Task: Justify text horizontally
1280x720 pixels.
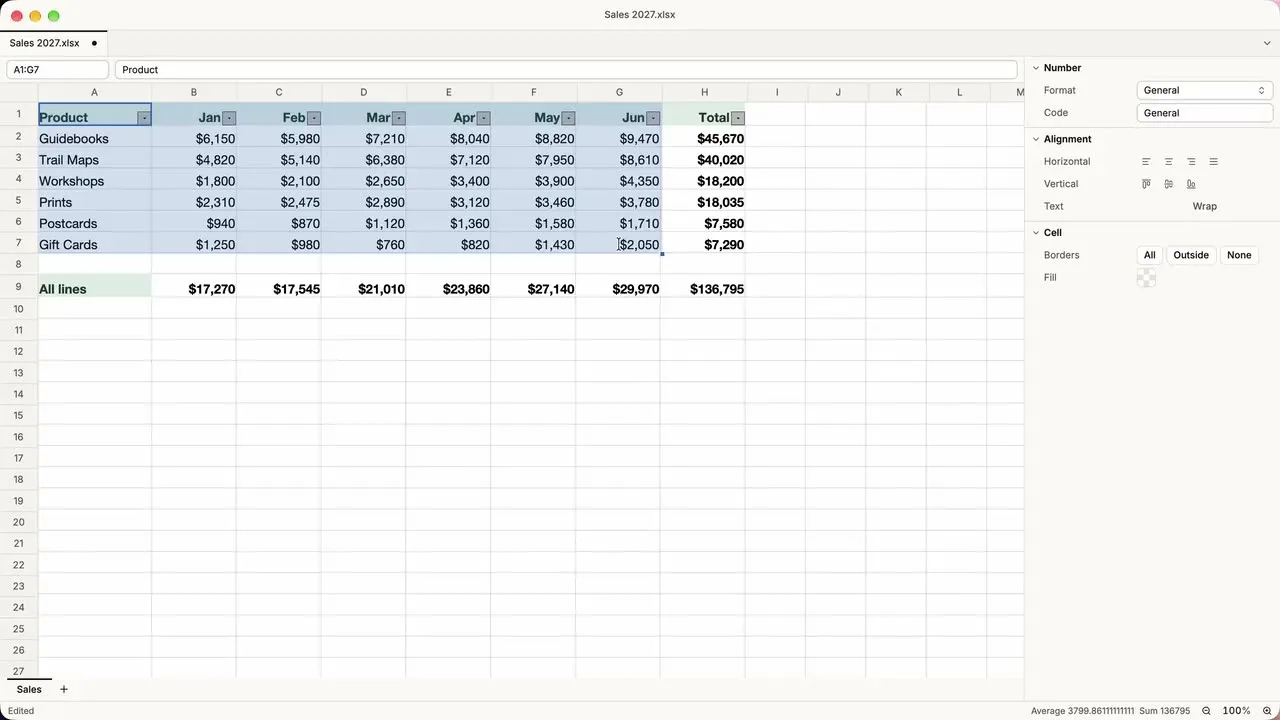Action: point(1213,161)
